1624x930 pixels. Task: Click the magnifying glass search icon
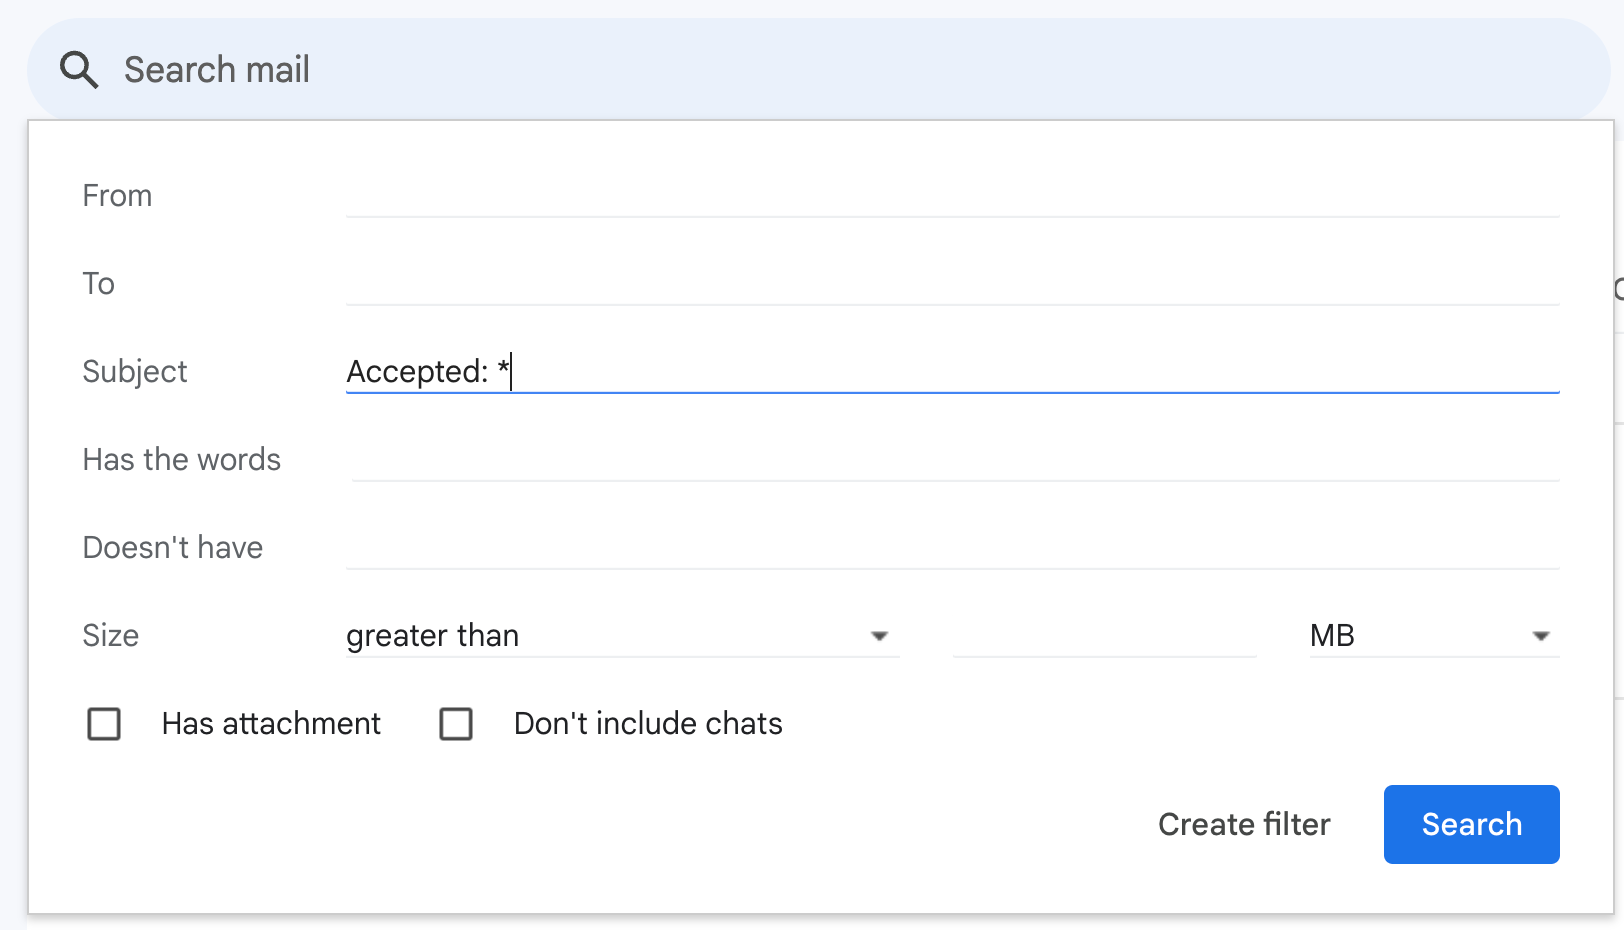click(79, 70)
